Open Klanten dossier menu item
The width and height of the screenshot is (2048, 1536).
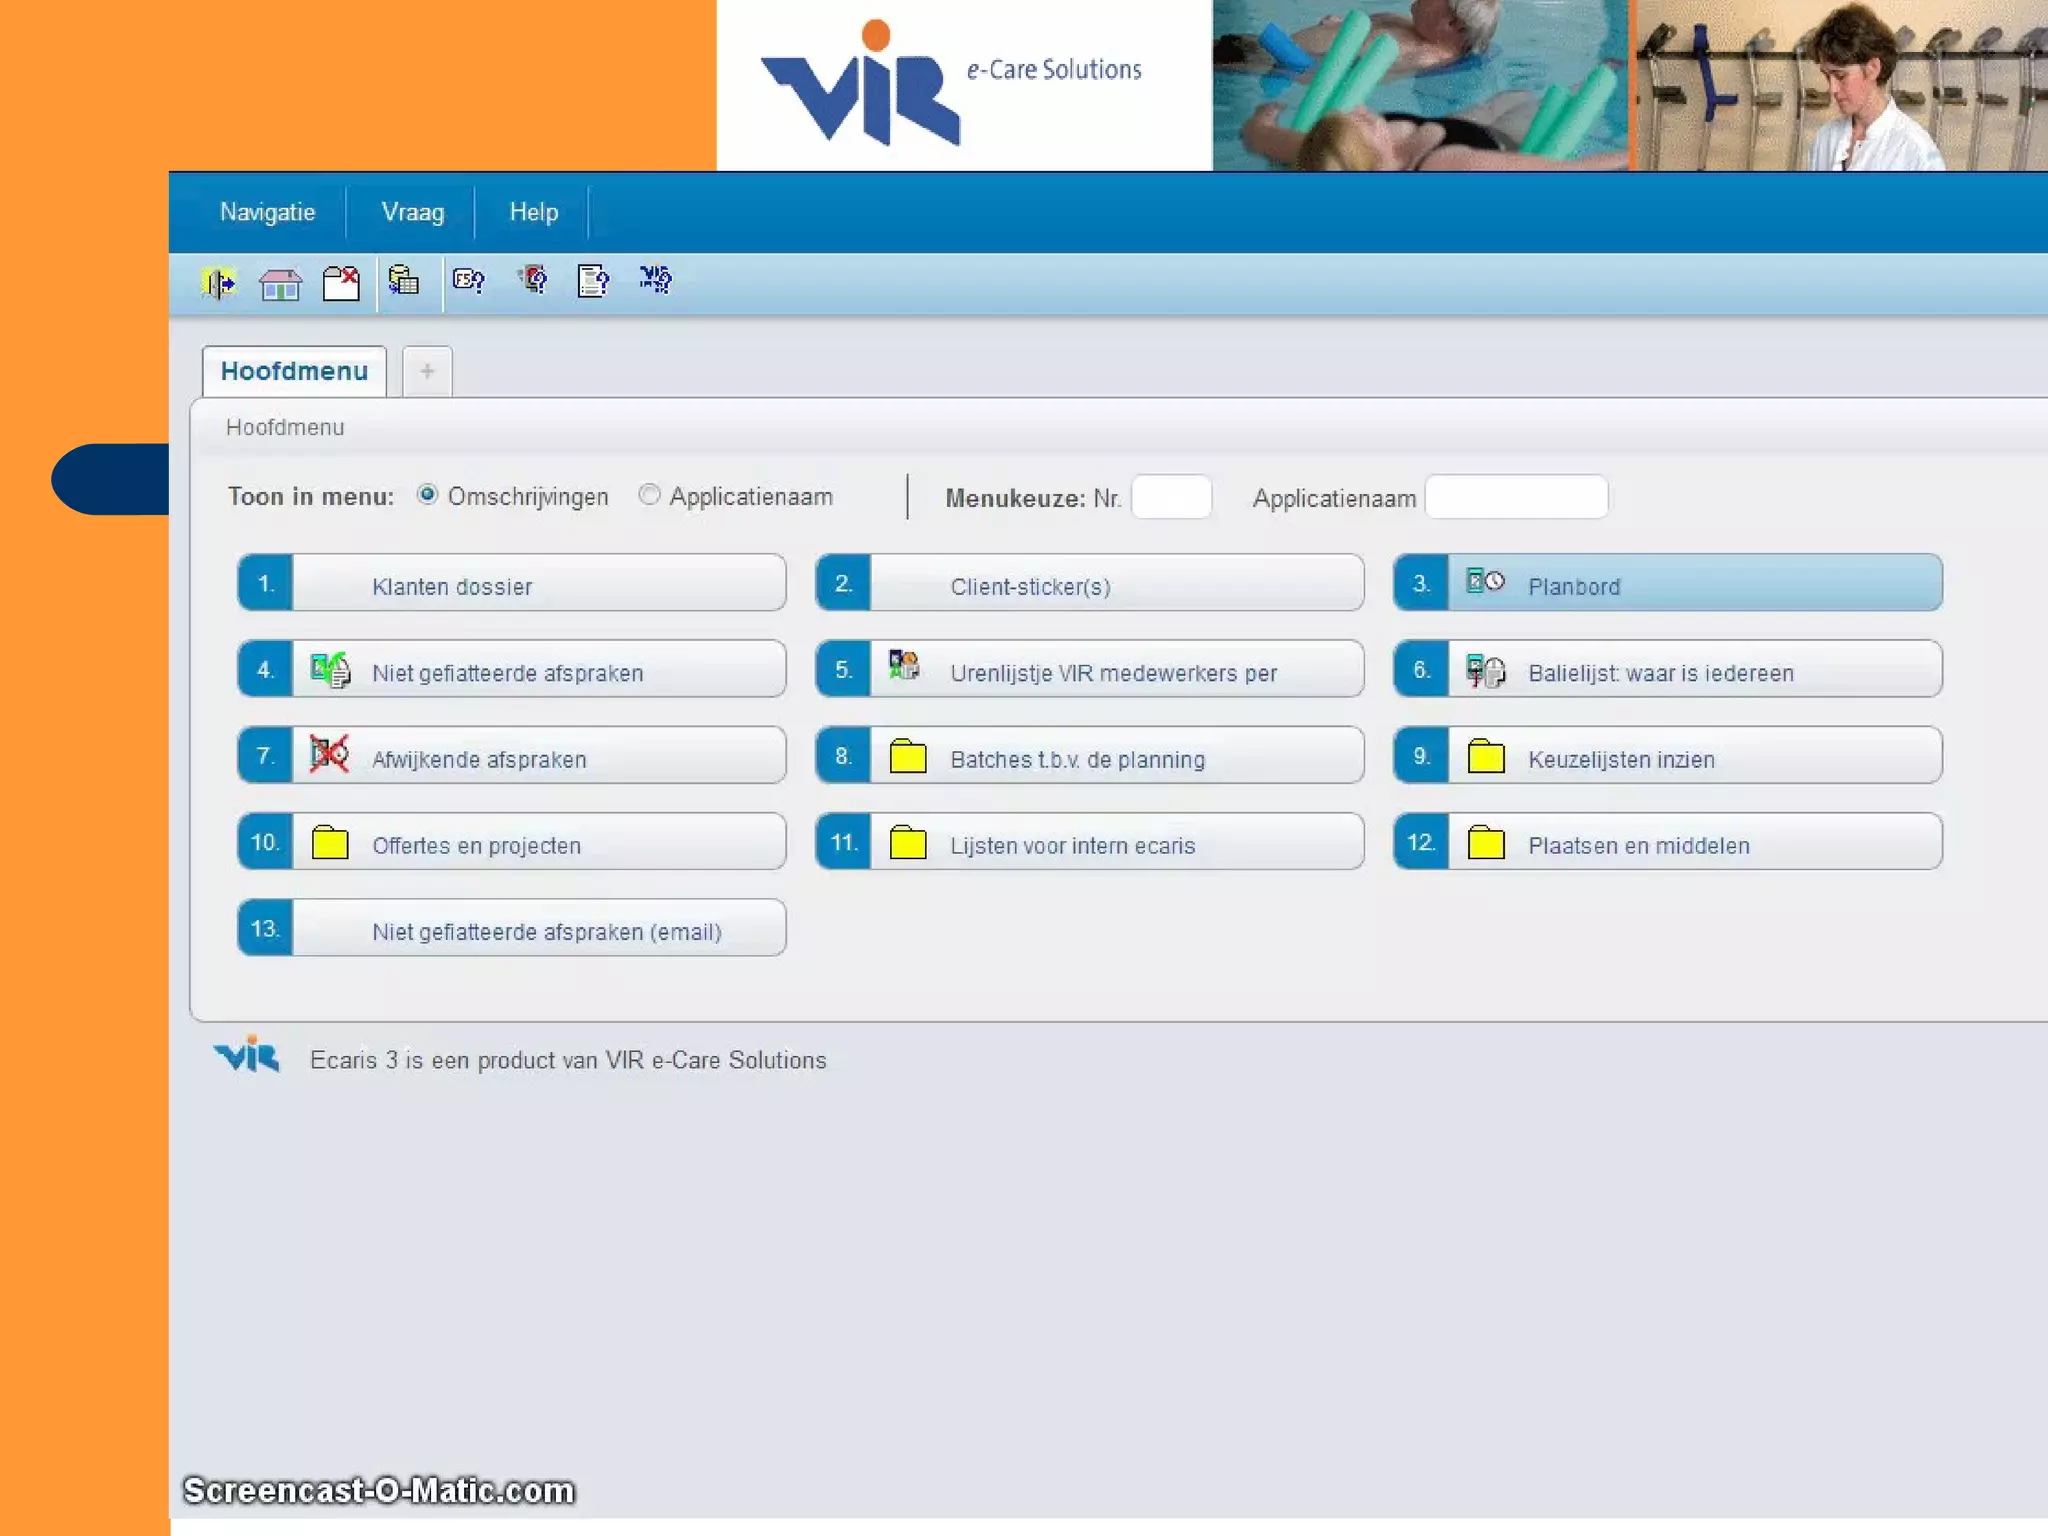[x=511, y=584]
